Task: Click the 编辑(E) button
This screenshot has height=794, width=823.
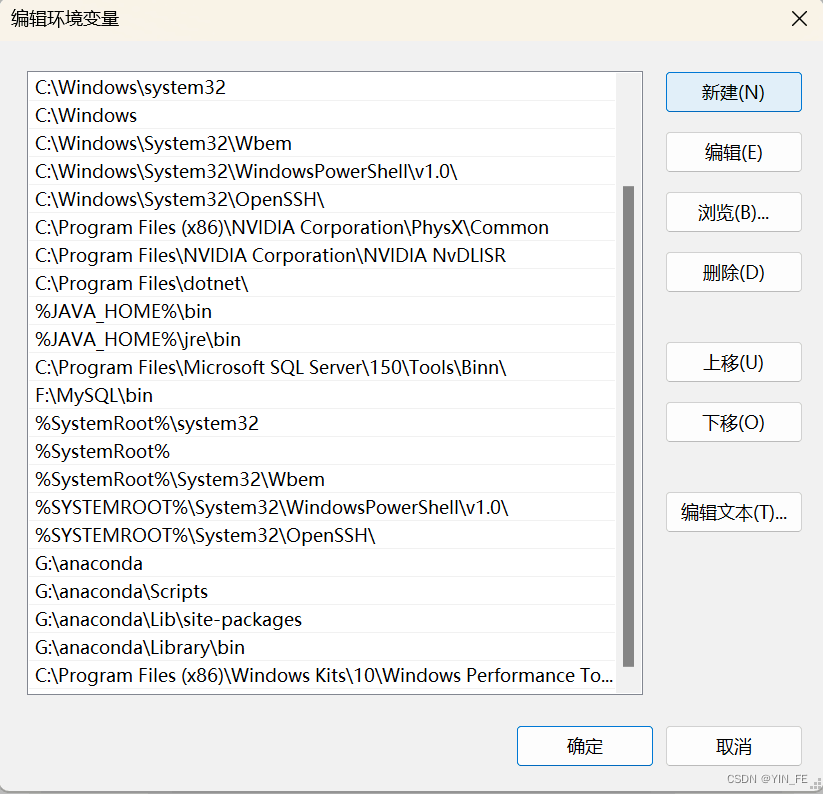Action: 733,152
